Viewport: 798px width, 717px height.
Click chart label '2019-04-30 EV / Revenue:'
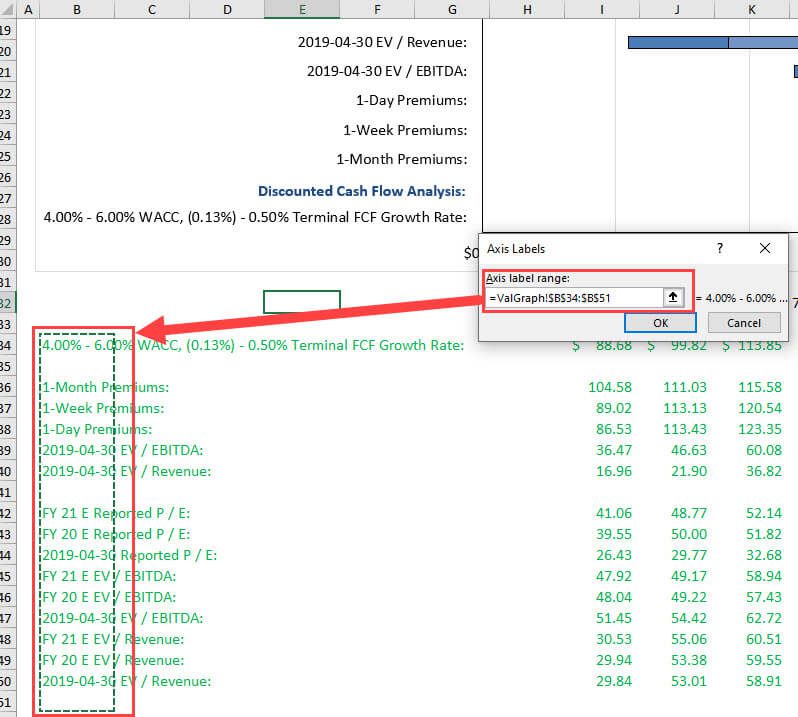382,42
